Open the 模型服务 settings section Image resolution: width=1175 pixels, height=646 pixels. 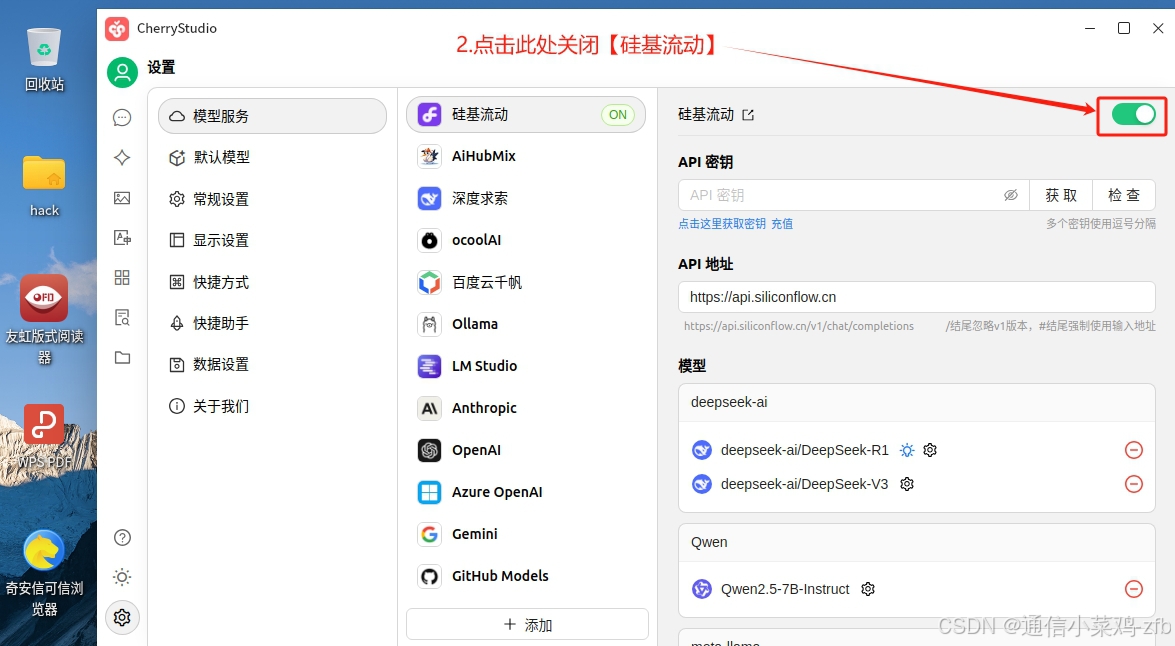click(x=273, y=116)
